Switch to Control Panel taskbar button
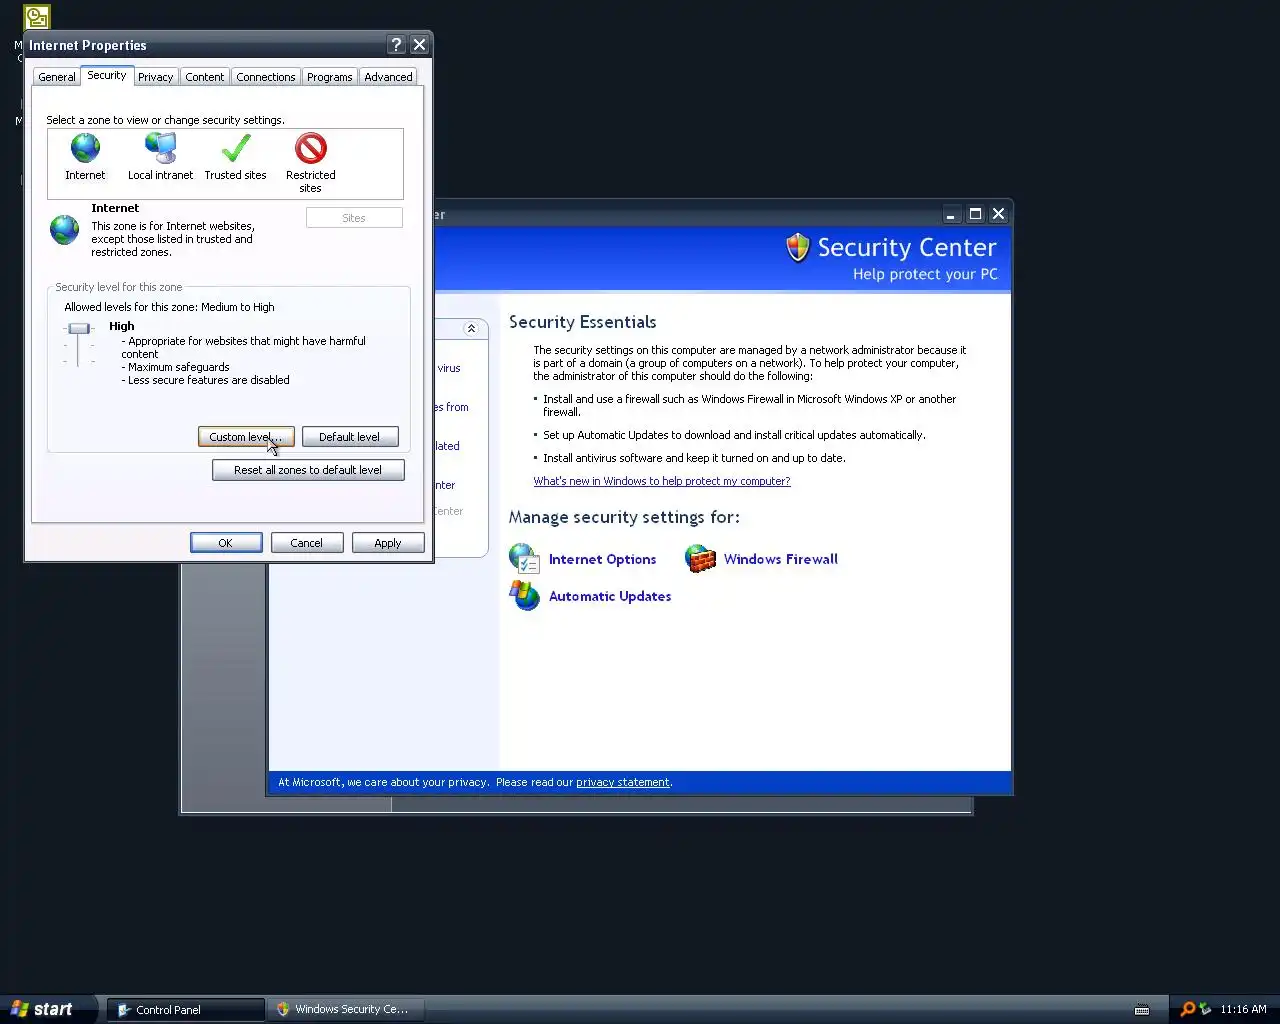Viewport: 1280px width, 1024px height. (x=185, y=1010)
